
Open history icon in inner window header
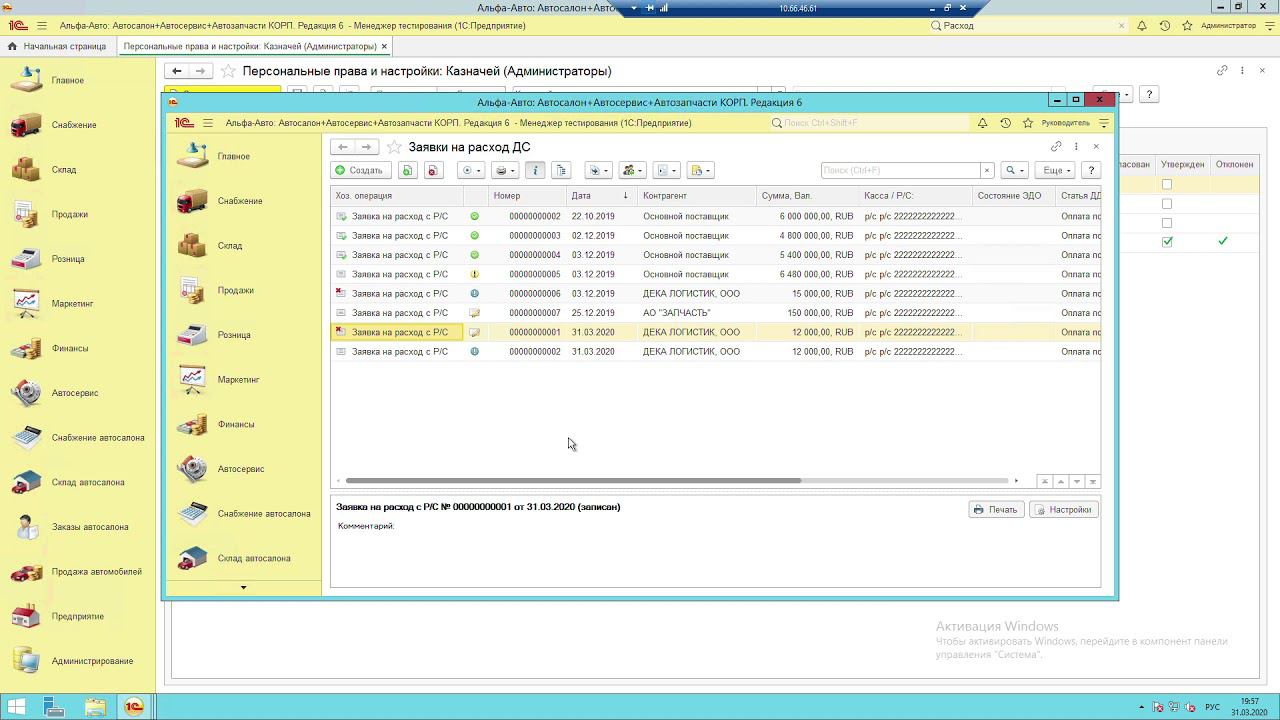click(x=1005, y=123)
